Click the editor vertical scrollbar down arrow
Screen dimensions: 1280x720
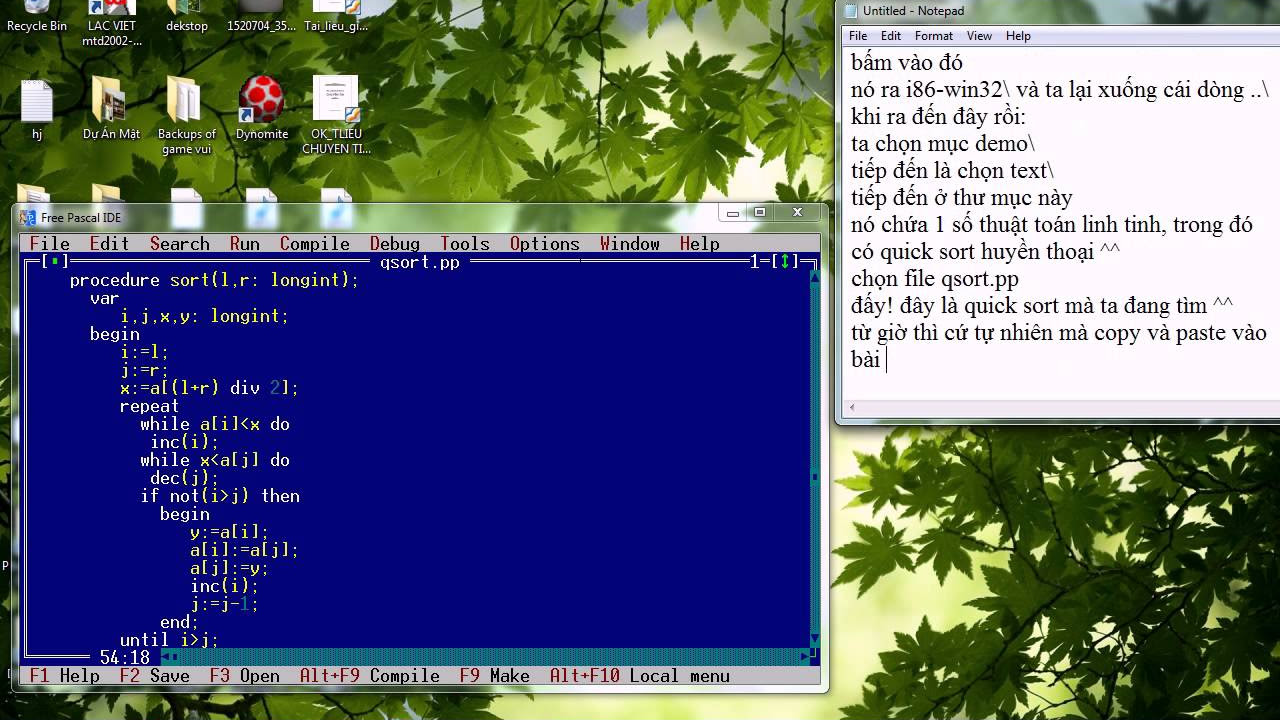coord(815,640)
